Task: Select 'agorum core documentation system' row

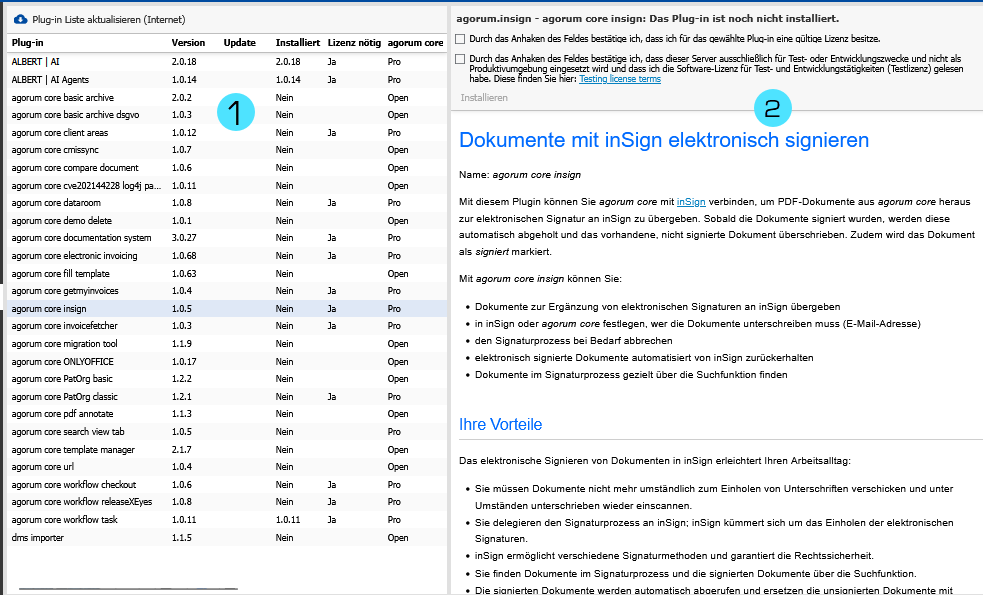Action: [227, 238]
